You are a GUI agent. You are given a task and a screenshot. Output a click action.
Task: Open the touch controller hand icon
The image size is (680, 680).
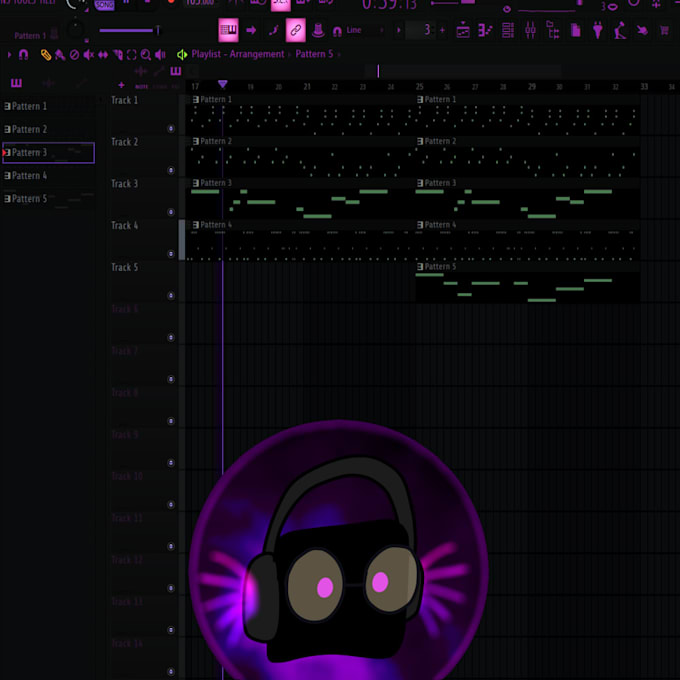[x=643, y=30]
